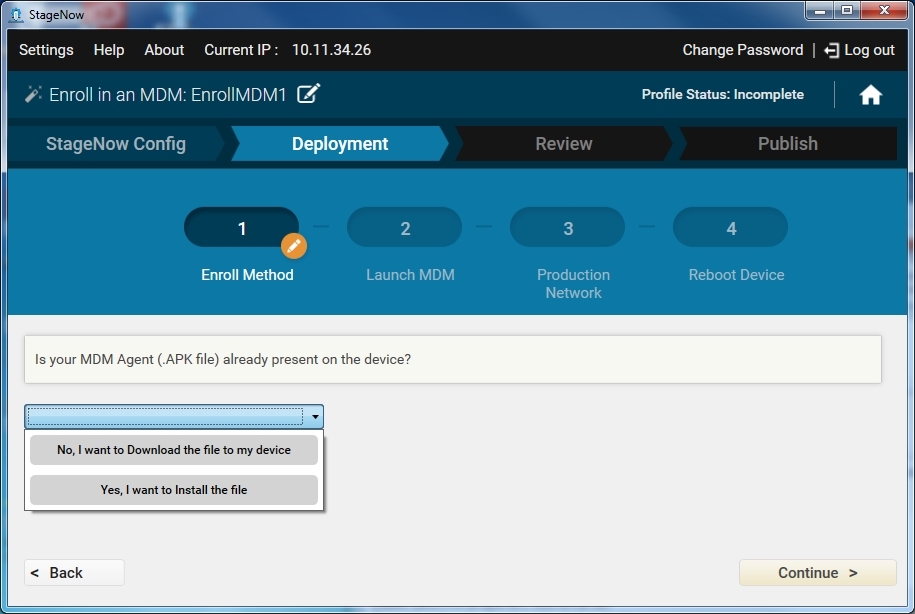Click the magic wand wizard icon
This screenshot has width=915, height=614.
(x=33, y=95)
